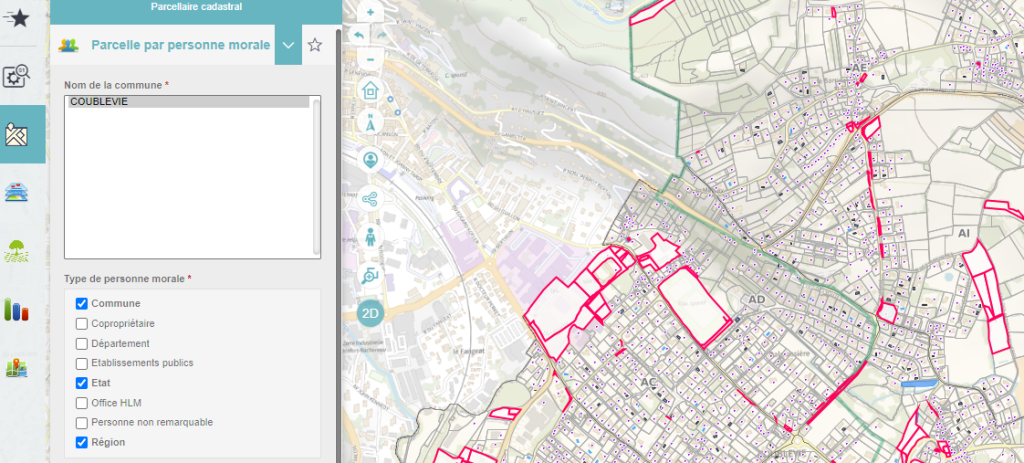The width and height of the screenshot is (1024, 463).
Task: Tick the Département checkbox
Action: click(82, 344)
